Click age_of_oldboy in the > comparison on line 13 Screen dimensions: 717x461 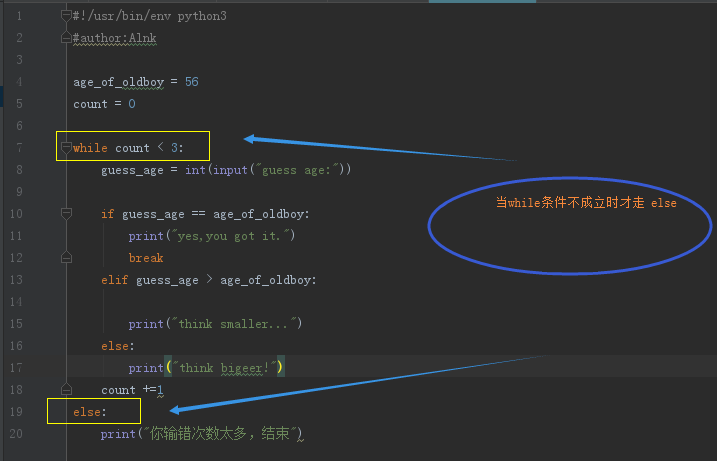click(265, 280)
